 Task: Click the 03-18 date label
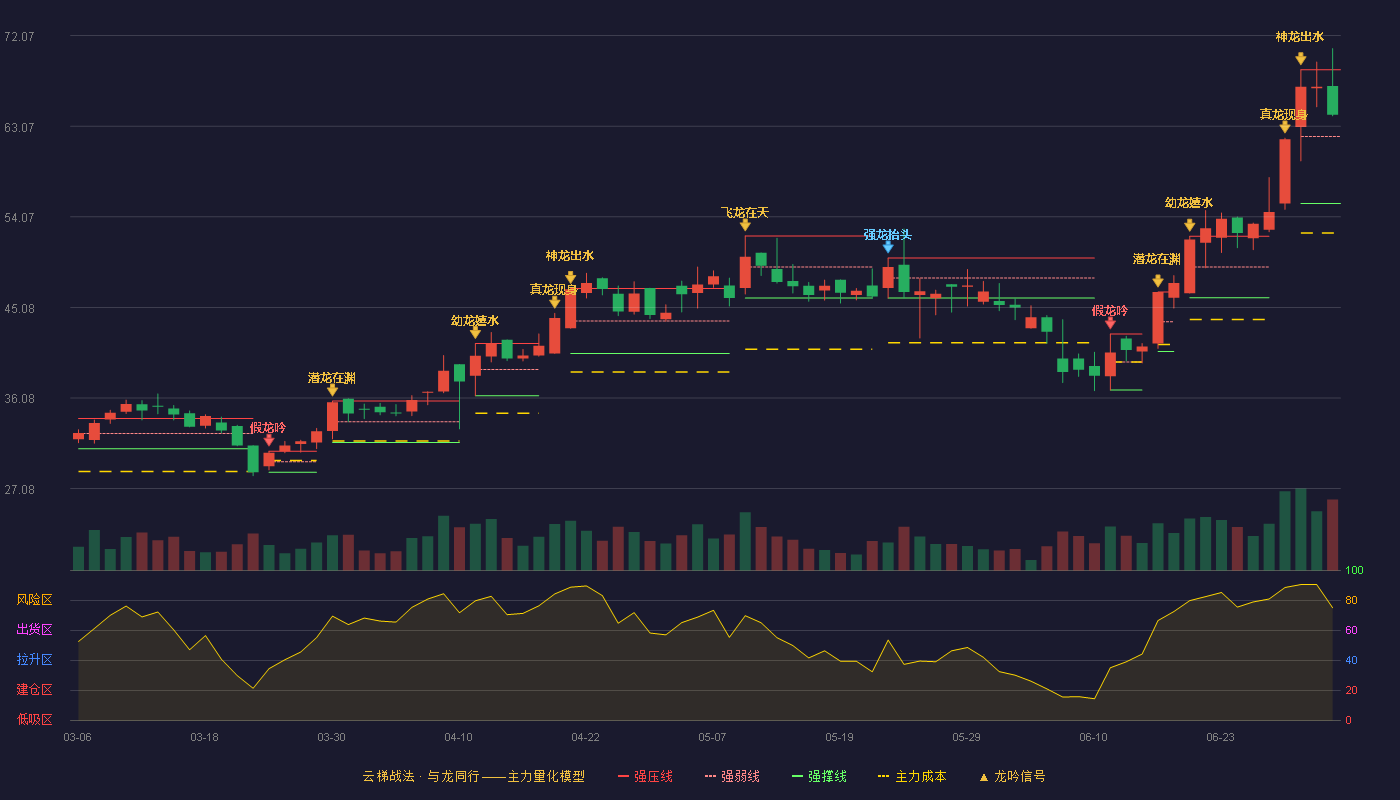[x=204, y=737]
